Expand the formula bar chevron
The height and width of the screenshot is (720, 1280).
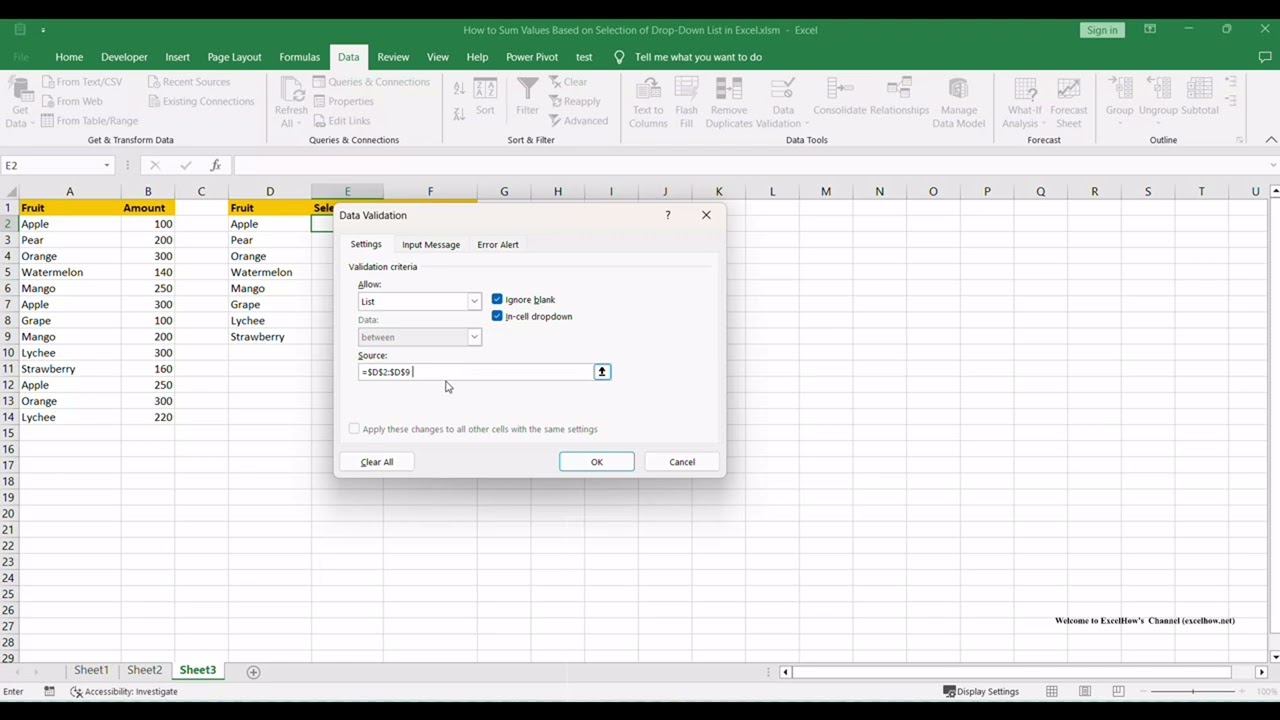1273,165
